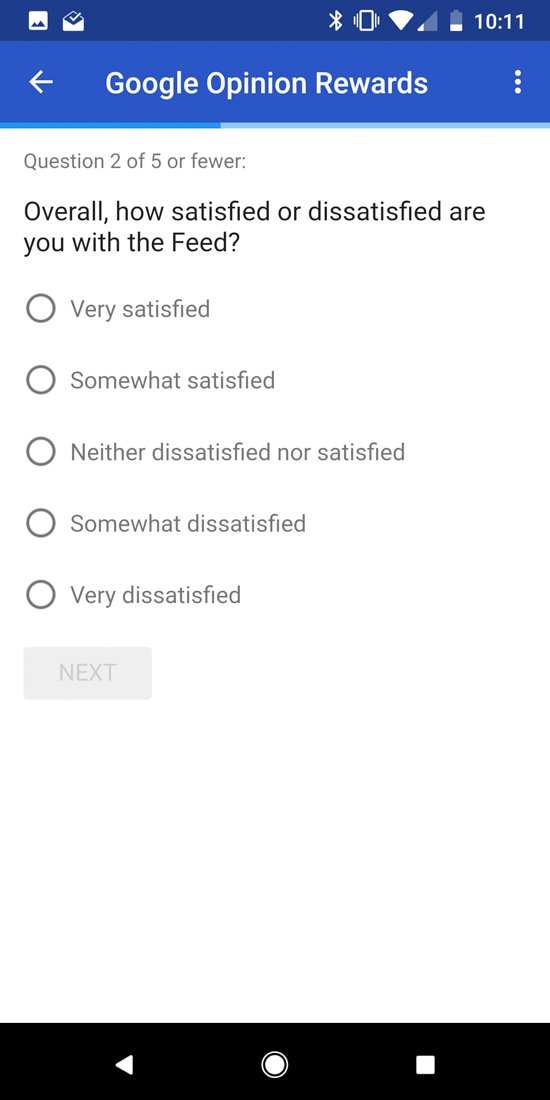Screen dimensions: 550x1100
Task: Tap the picture notification icon
Action: (x=38, y=22)
